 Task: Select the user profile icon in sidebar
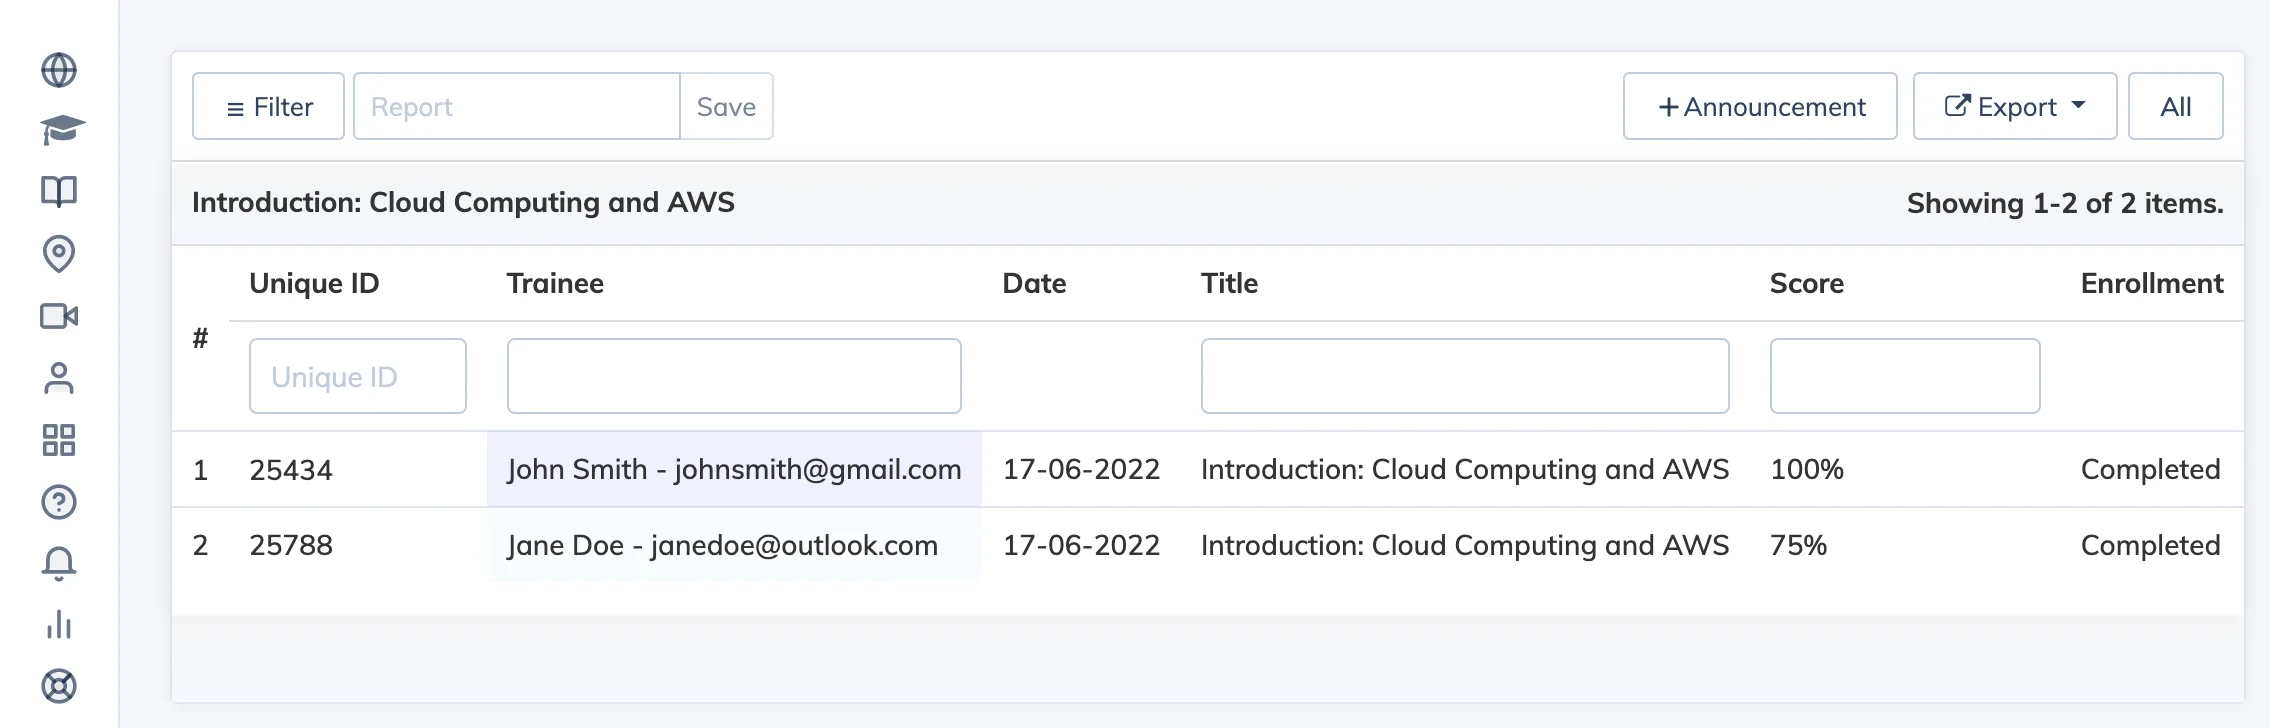tap(59, 378)
